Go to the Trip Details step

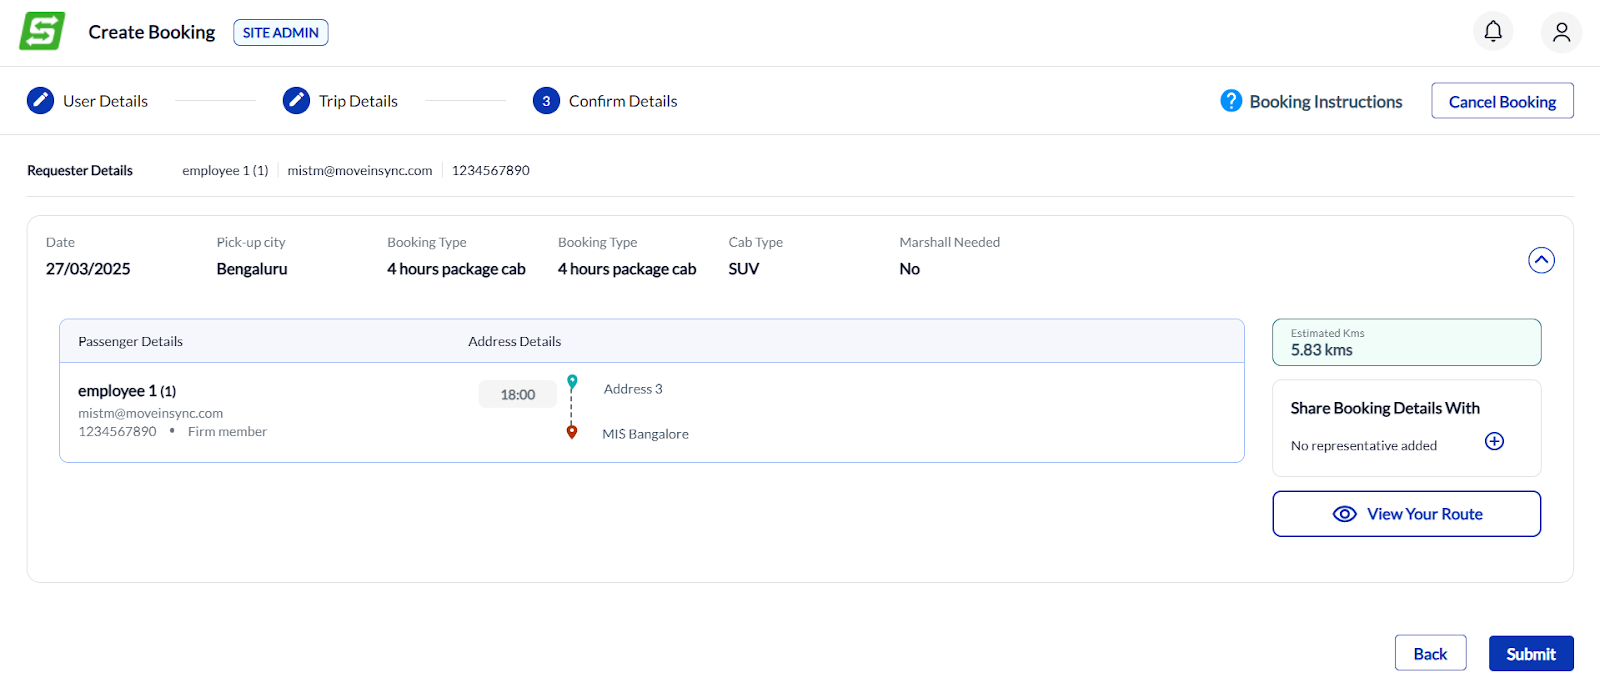[358, 101]
